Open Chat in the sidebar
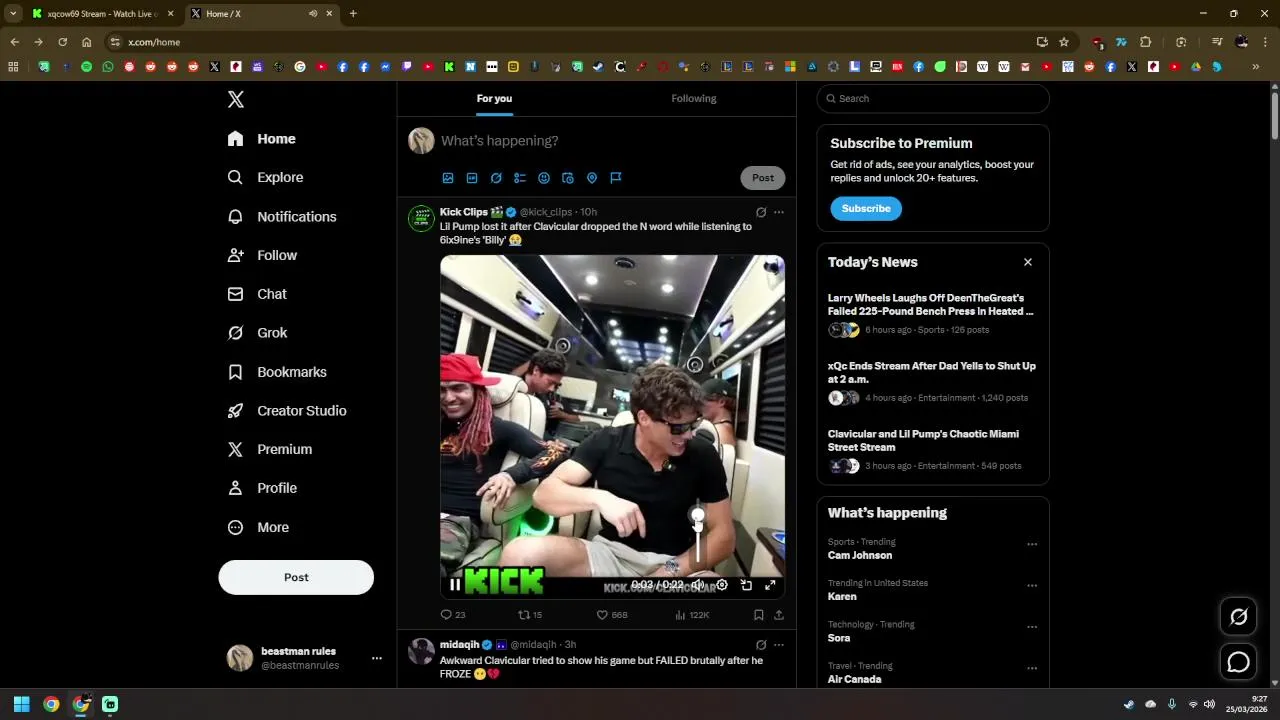This screenshot has width=1280, height=720. click(x=258, y=294)
